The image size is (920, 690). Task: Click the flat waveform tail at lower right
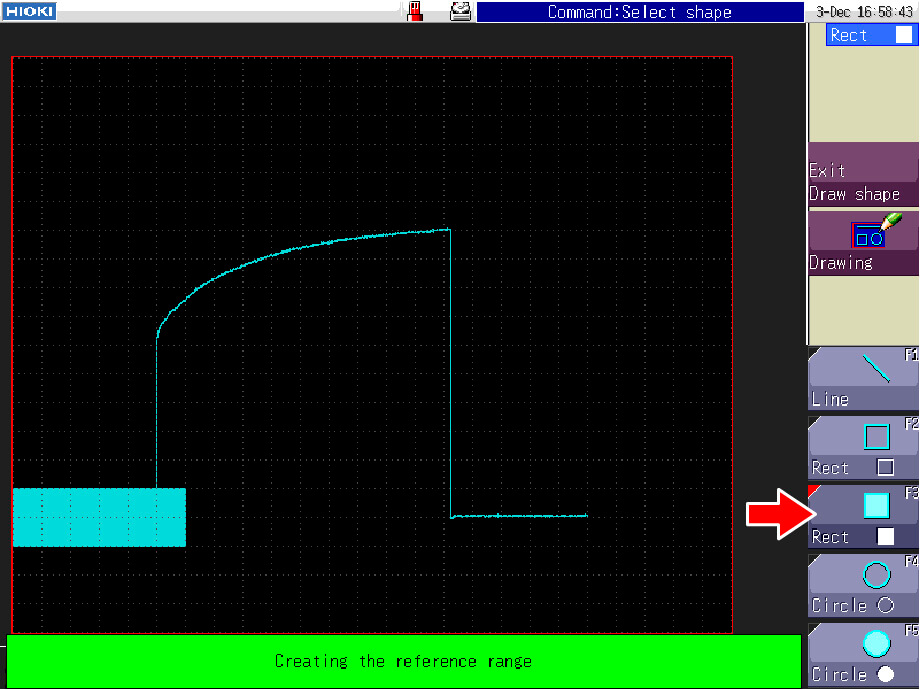pyautogui.click(x=520, y=516)
